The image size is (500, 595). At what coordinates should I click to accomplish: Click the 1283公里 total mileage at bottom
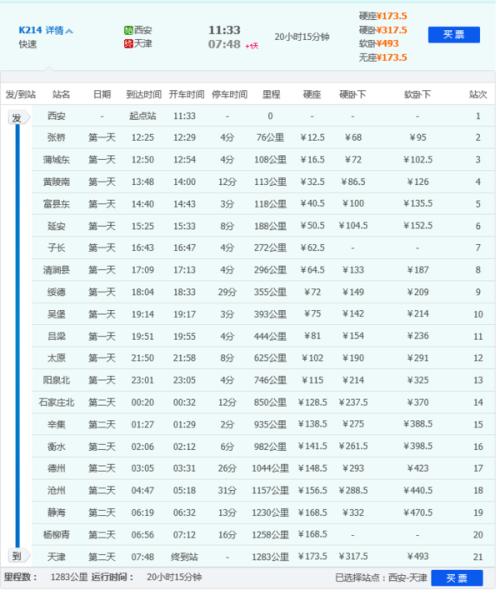pos(69,577)
